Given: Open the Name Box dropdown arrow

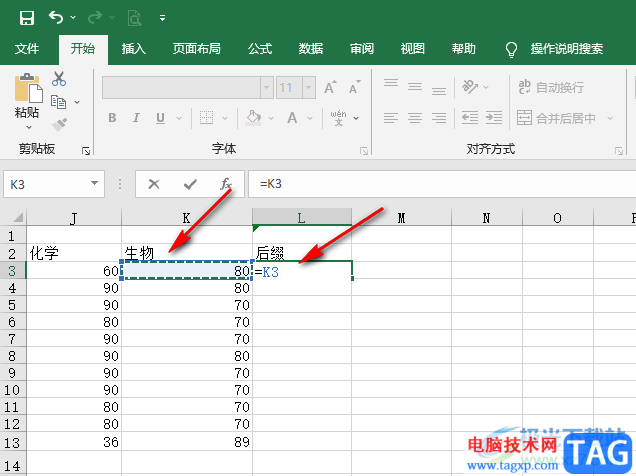Looking at the screenshot, I should click(x=95, y=183).
